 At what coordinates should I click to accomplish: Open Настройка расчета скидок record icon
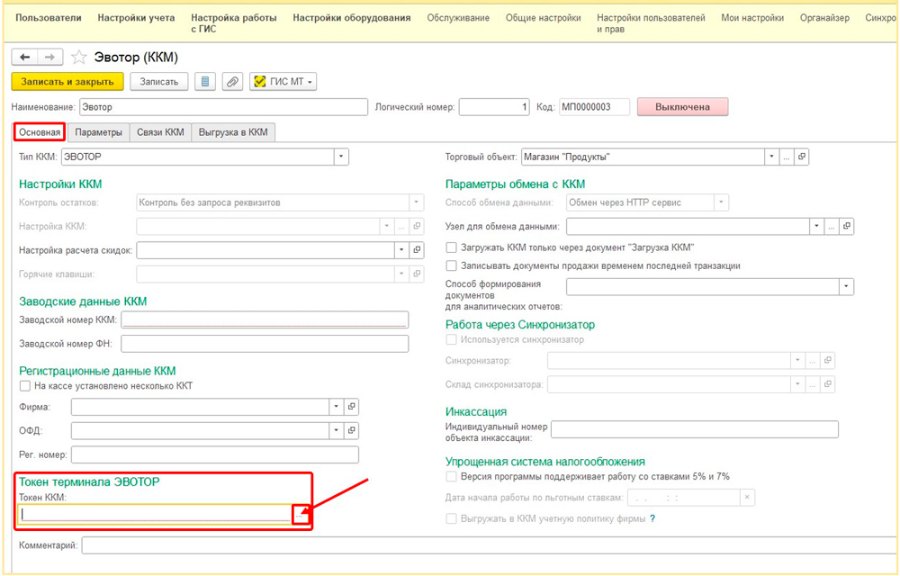[417, 250]
